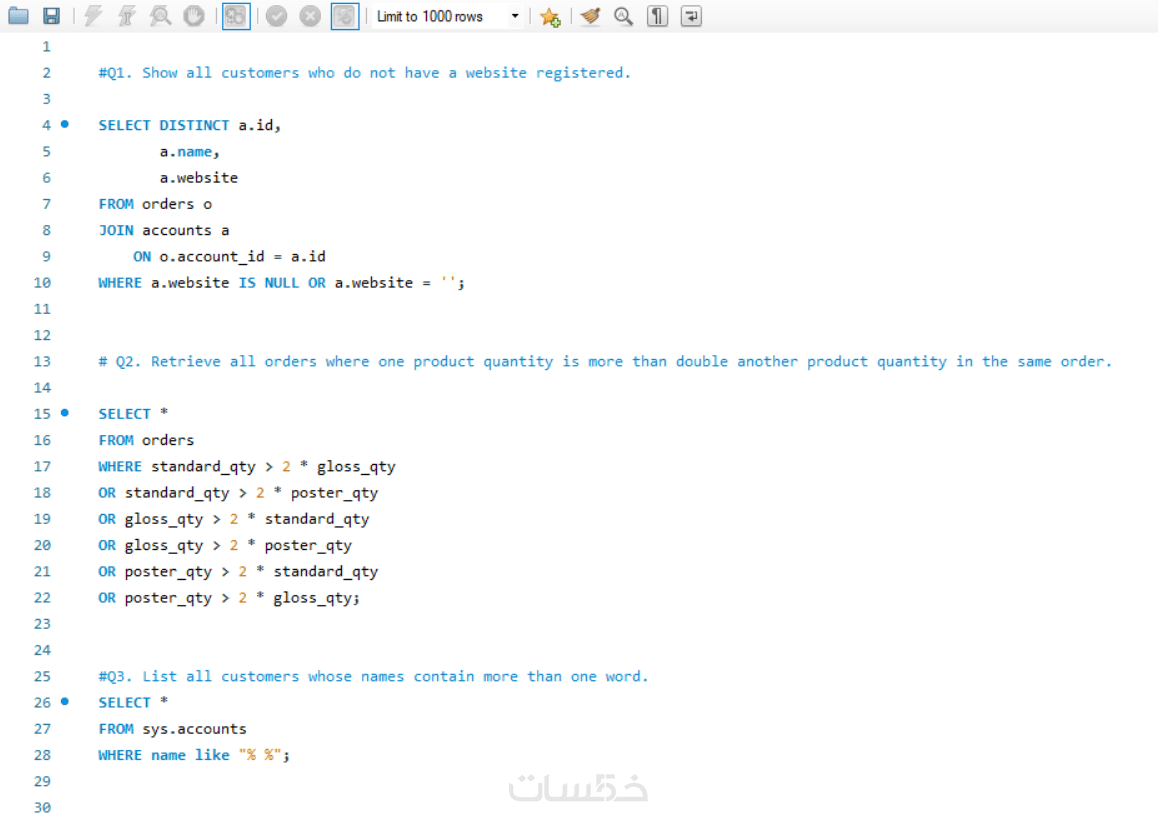Click 'OR gloss_qty > 2 * standard_qty' line
1158x818 pixels.
point(233,519)
